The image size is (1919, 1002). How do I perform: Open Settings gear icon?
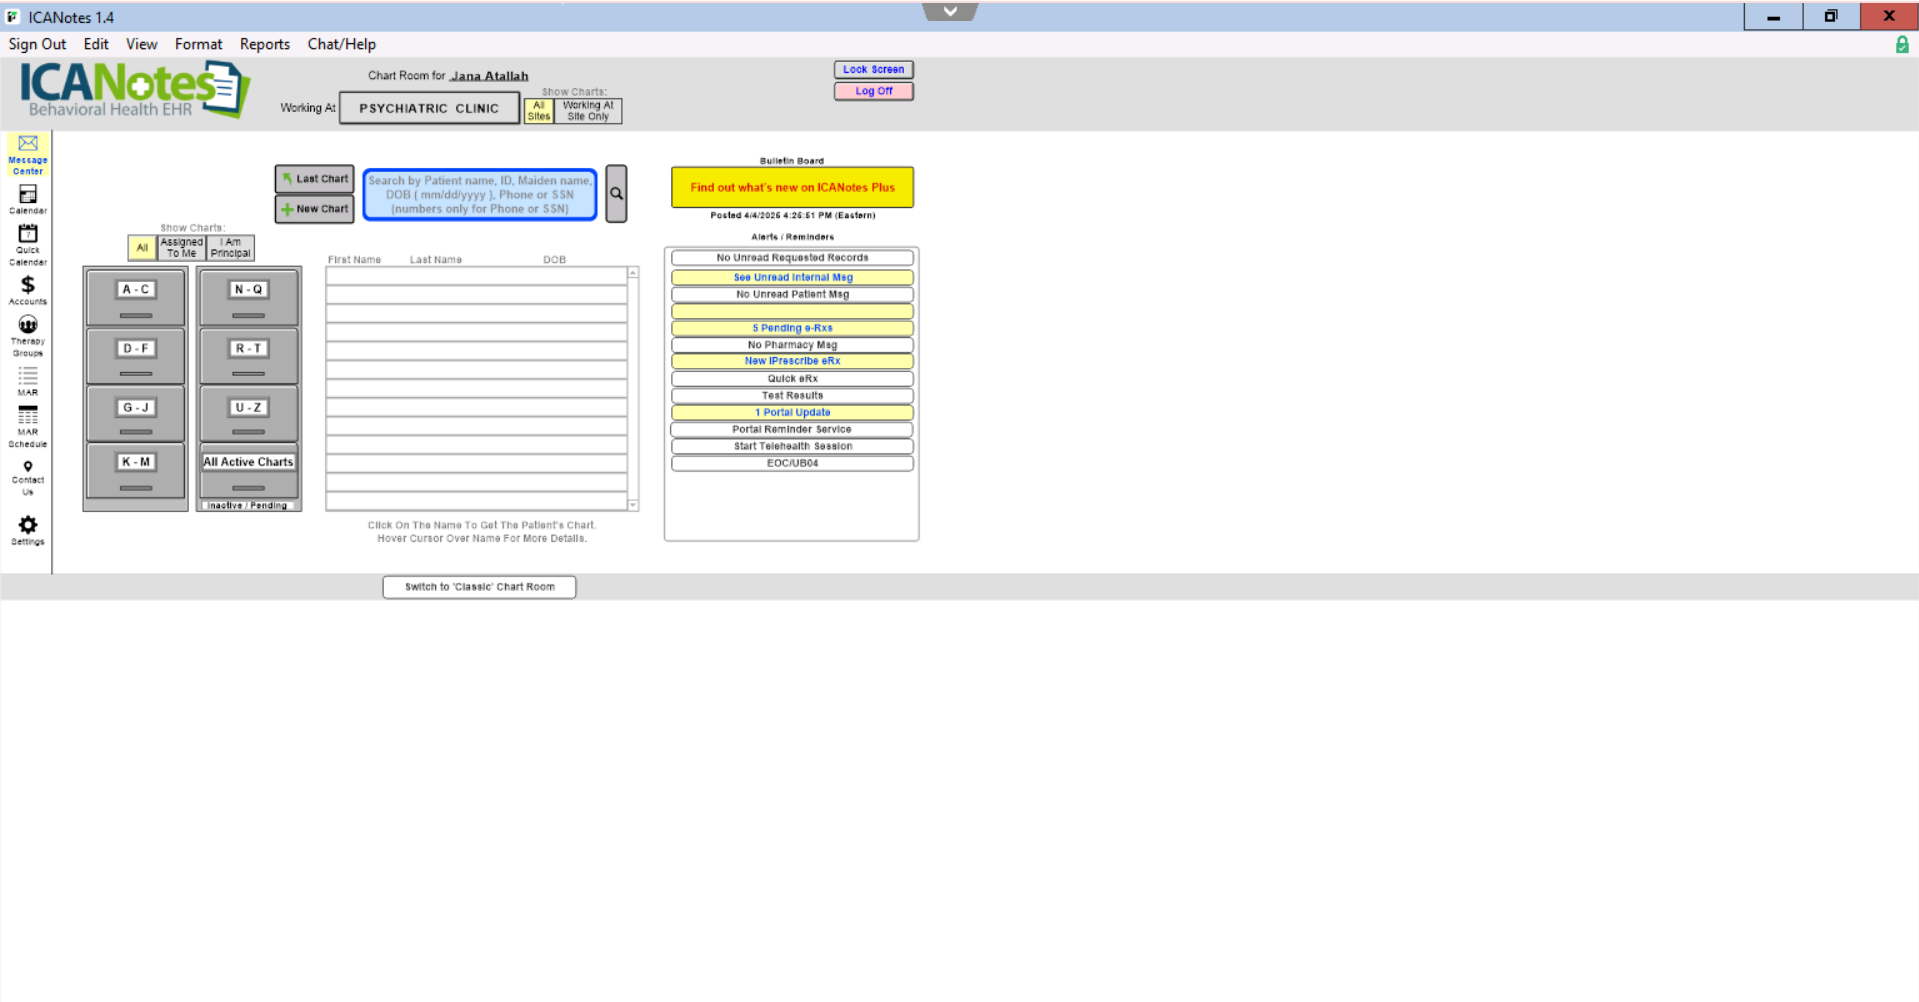27,529
